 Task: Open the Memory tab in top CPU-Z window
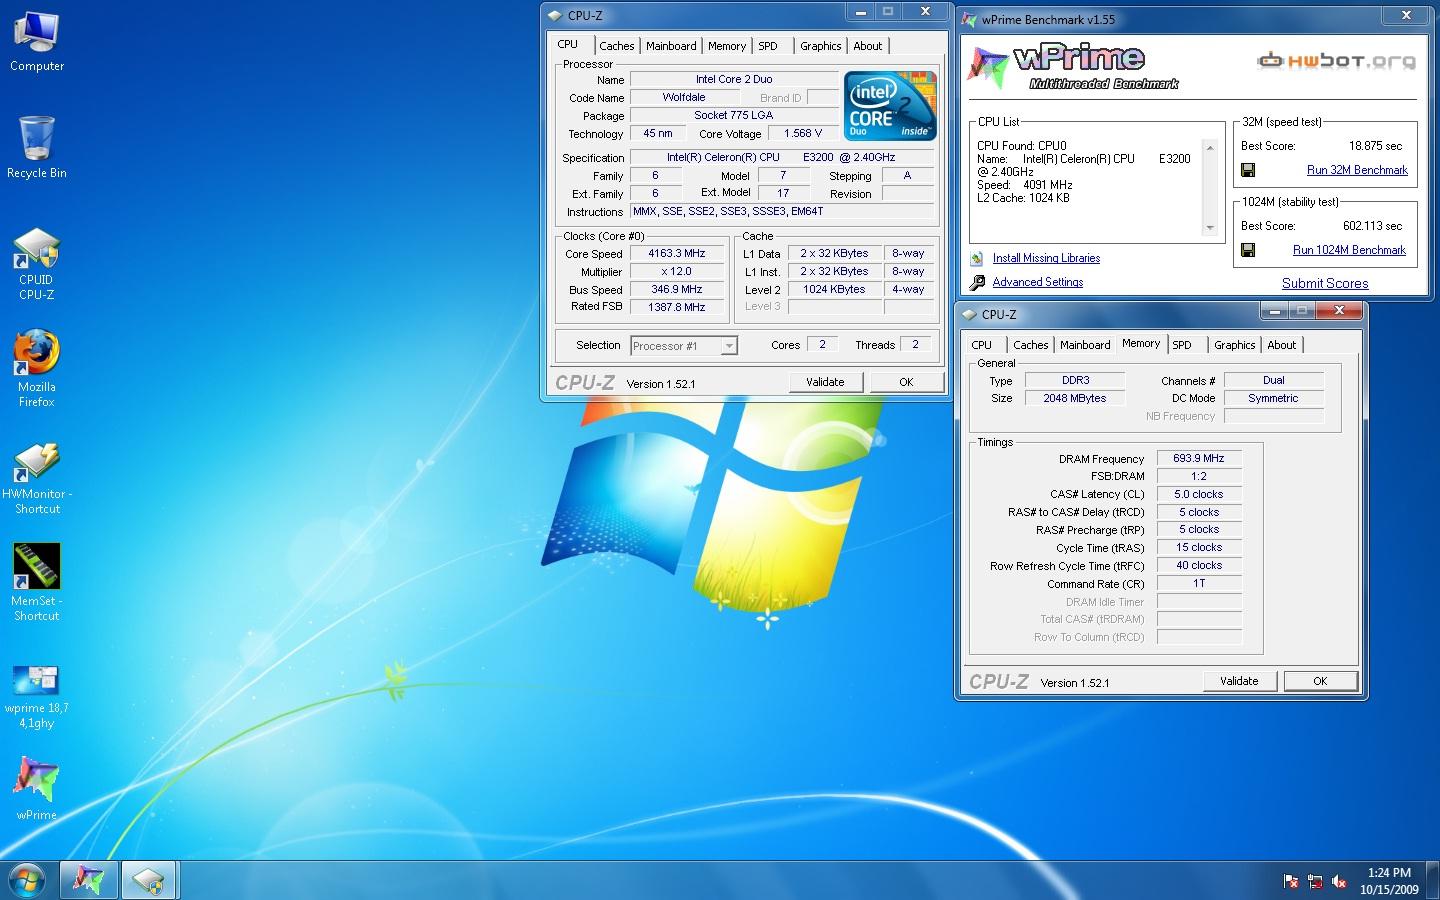click(x=727, y=46)
